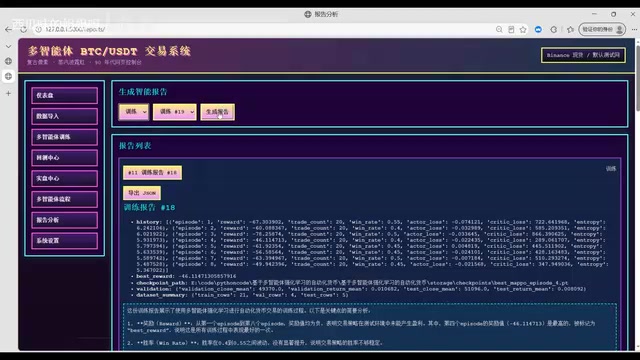Open 实盘中心 in the sidebar
The width and height of the screenshot is (640, 360).
(64, 178)
